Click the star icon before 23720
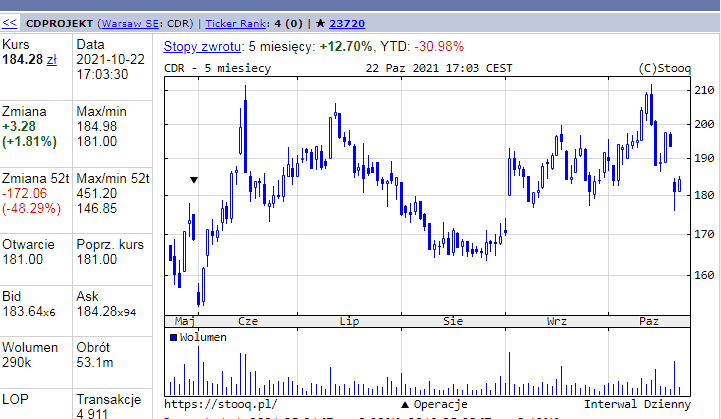This screenshot has height=419, width=721. (319, 21)
